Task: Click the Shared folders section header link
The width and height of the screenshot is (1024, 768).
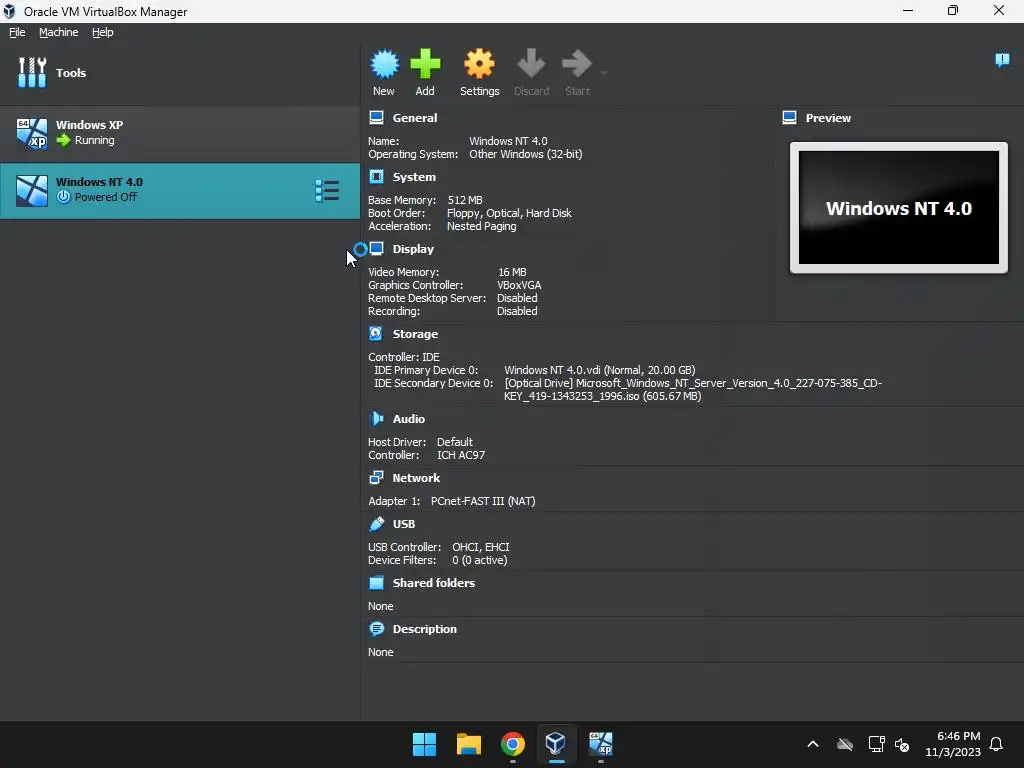Action: point(434,583)
